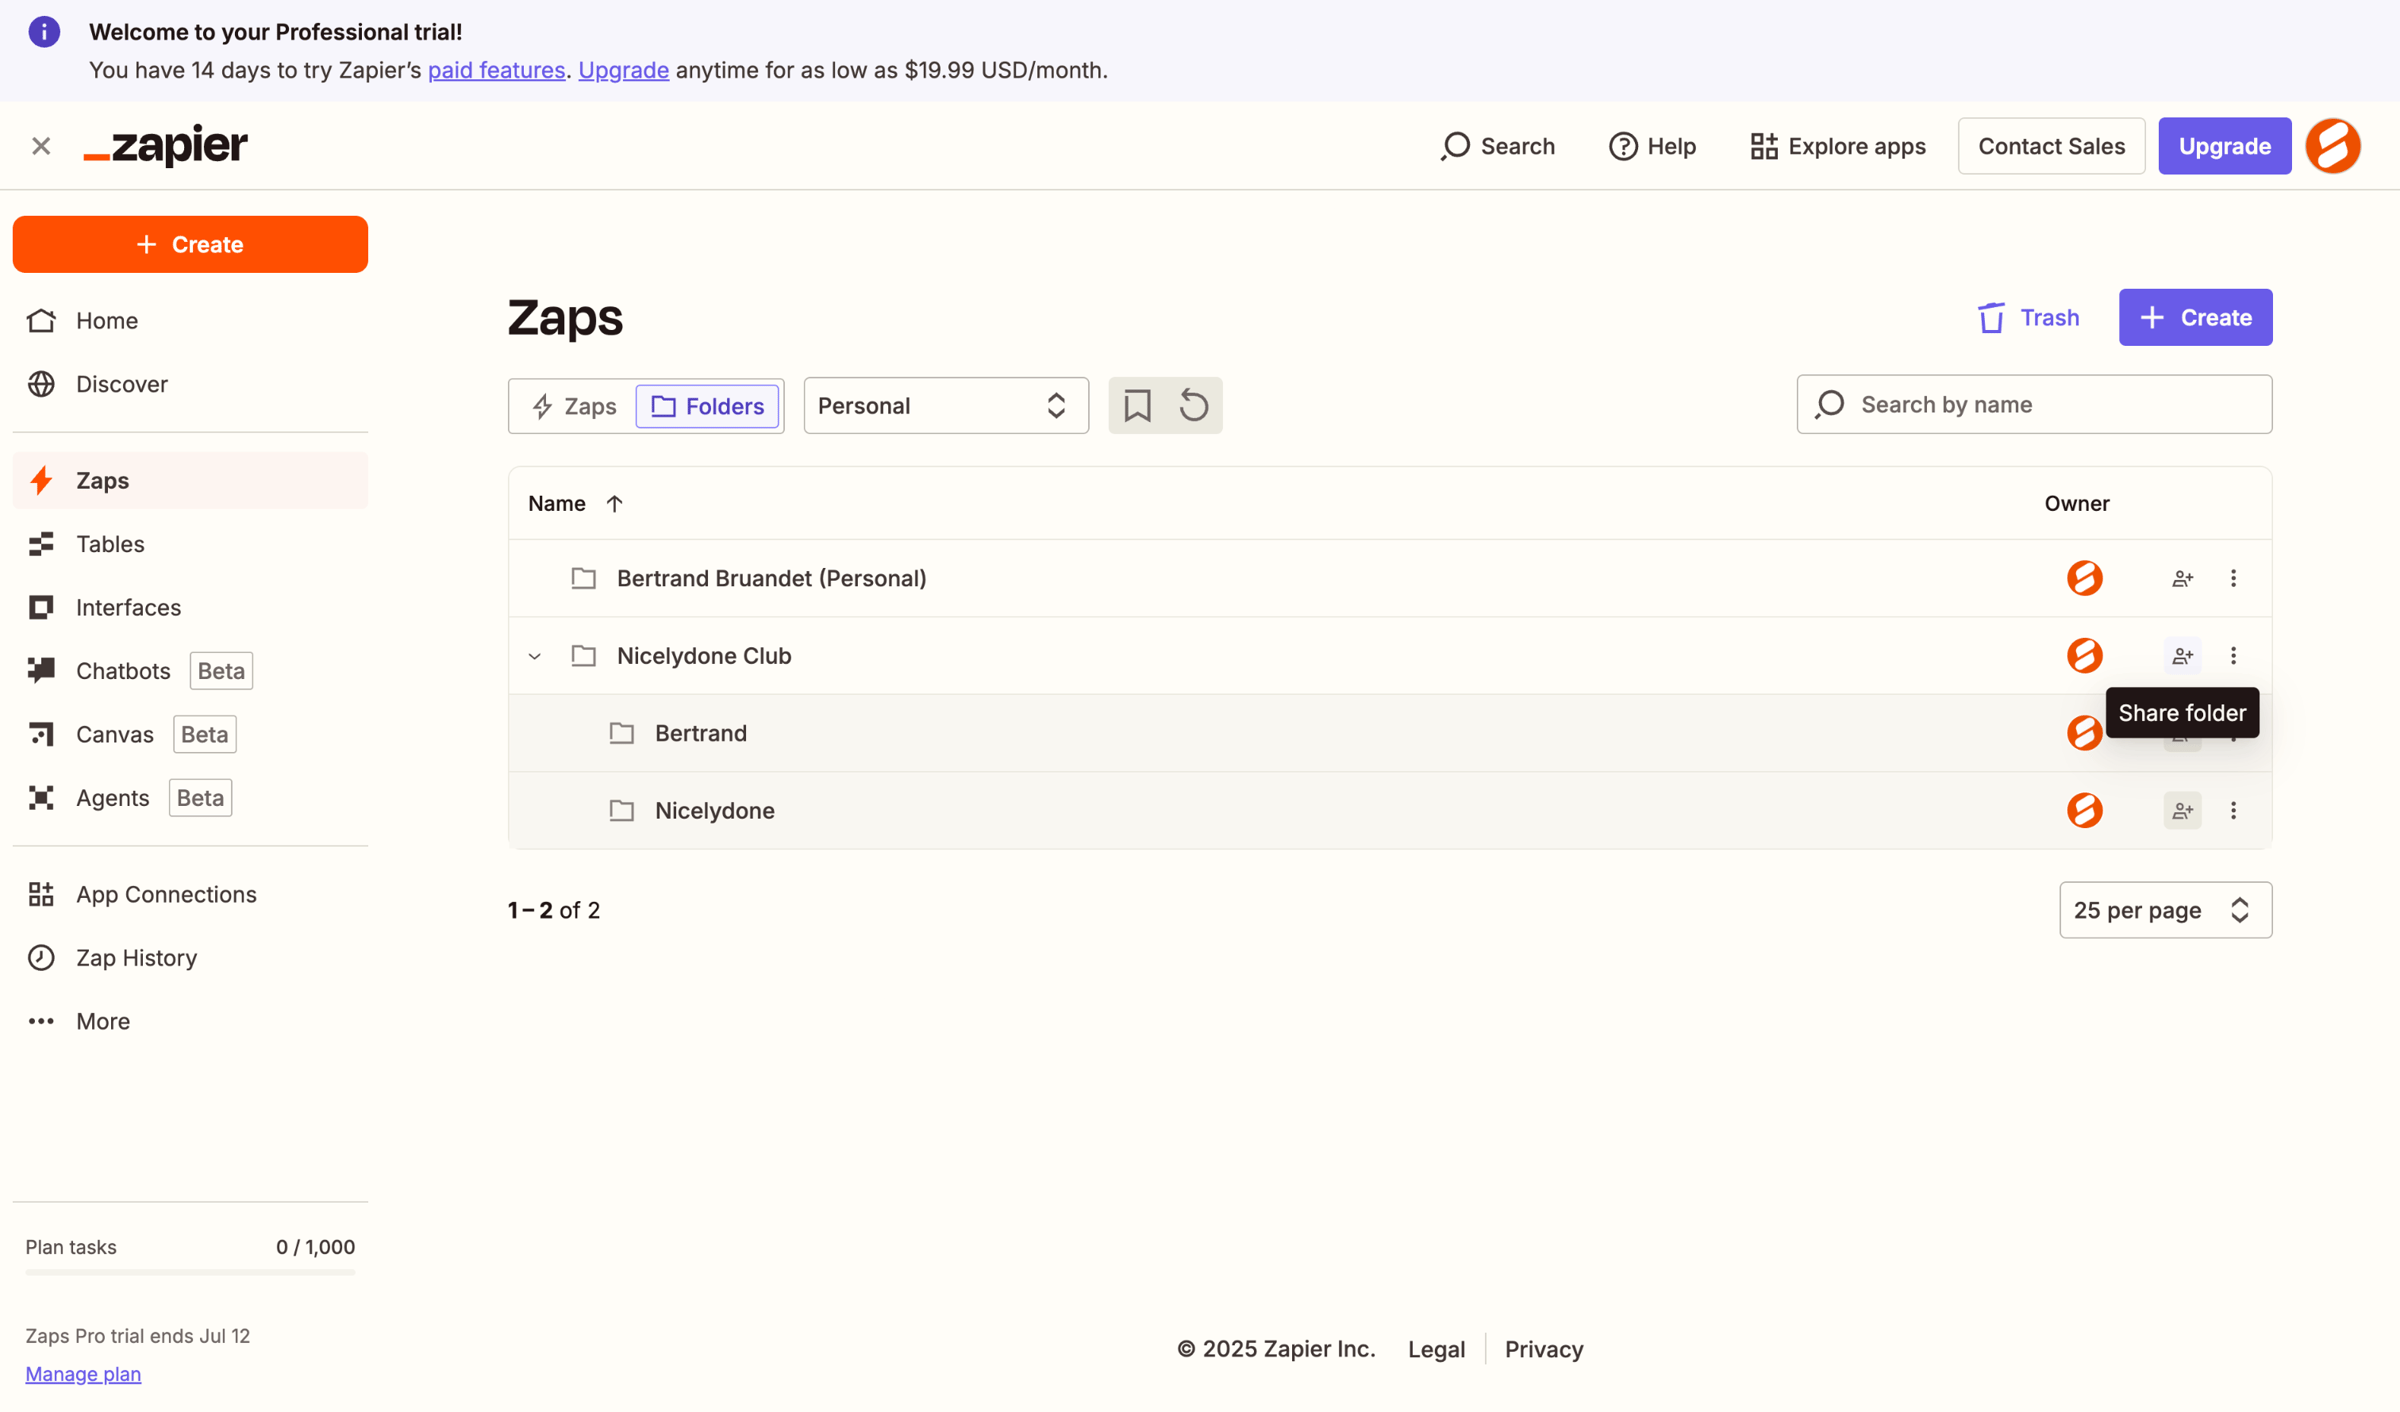Click the purple Upgrade button
The width and height of the screenshot is (2400, 1412).
[x=2224, y=146]
